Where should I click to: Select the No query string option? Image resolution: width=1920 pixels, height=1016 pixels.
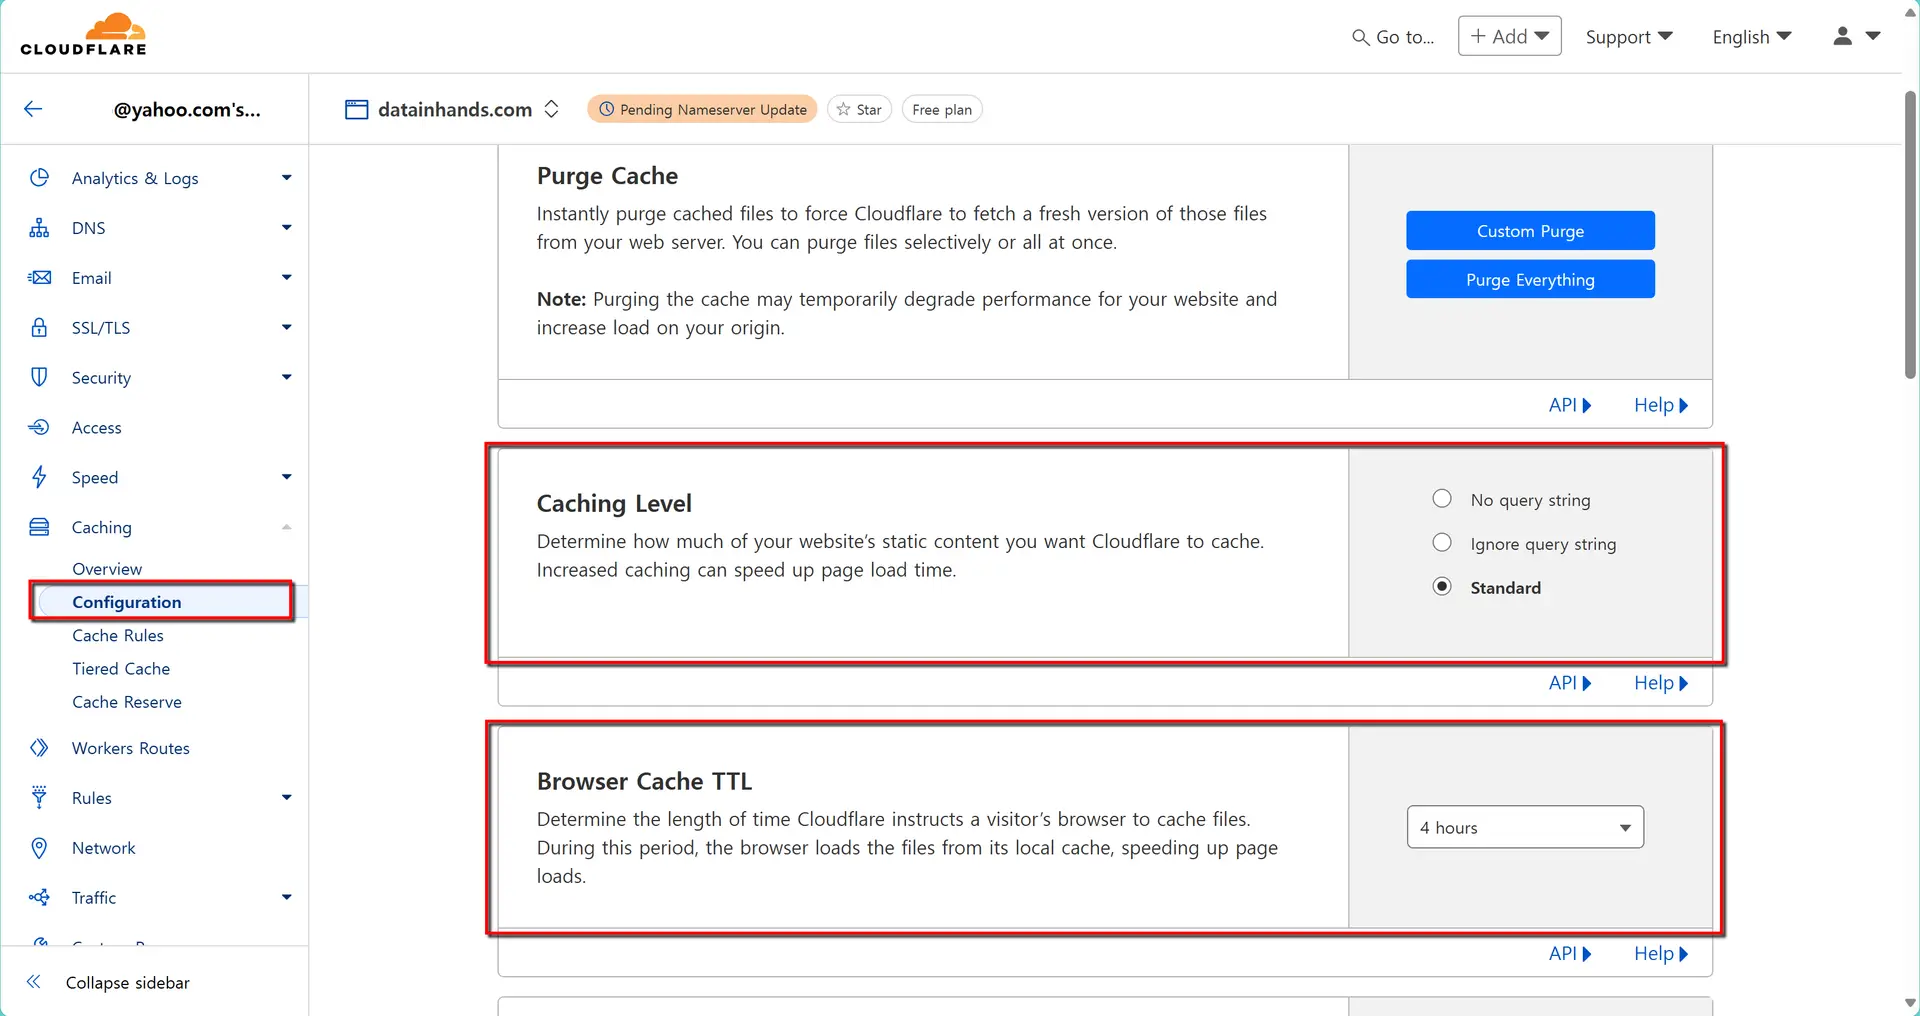point(1441,498)
